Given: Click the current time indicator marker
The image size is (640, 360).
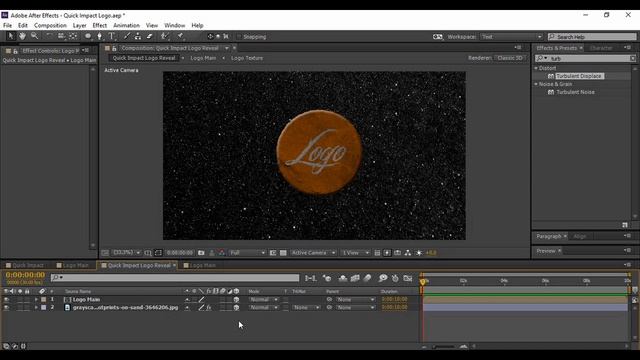Looking at the screenshot, I should [x=422, y=281].
